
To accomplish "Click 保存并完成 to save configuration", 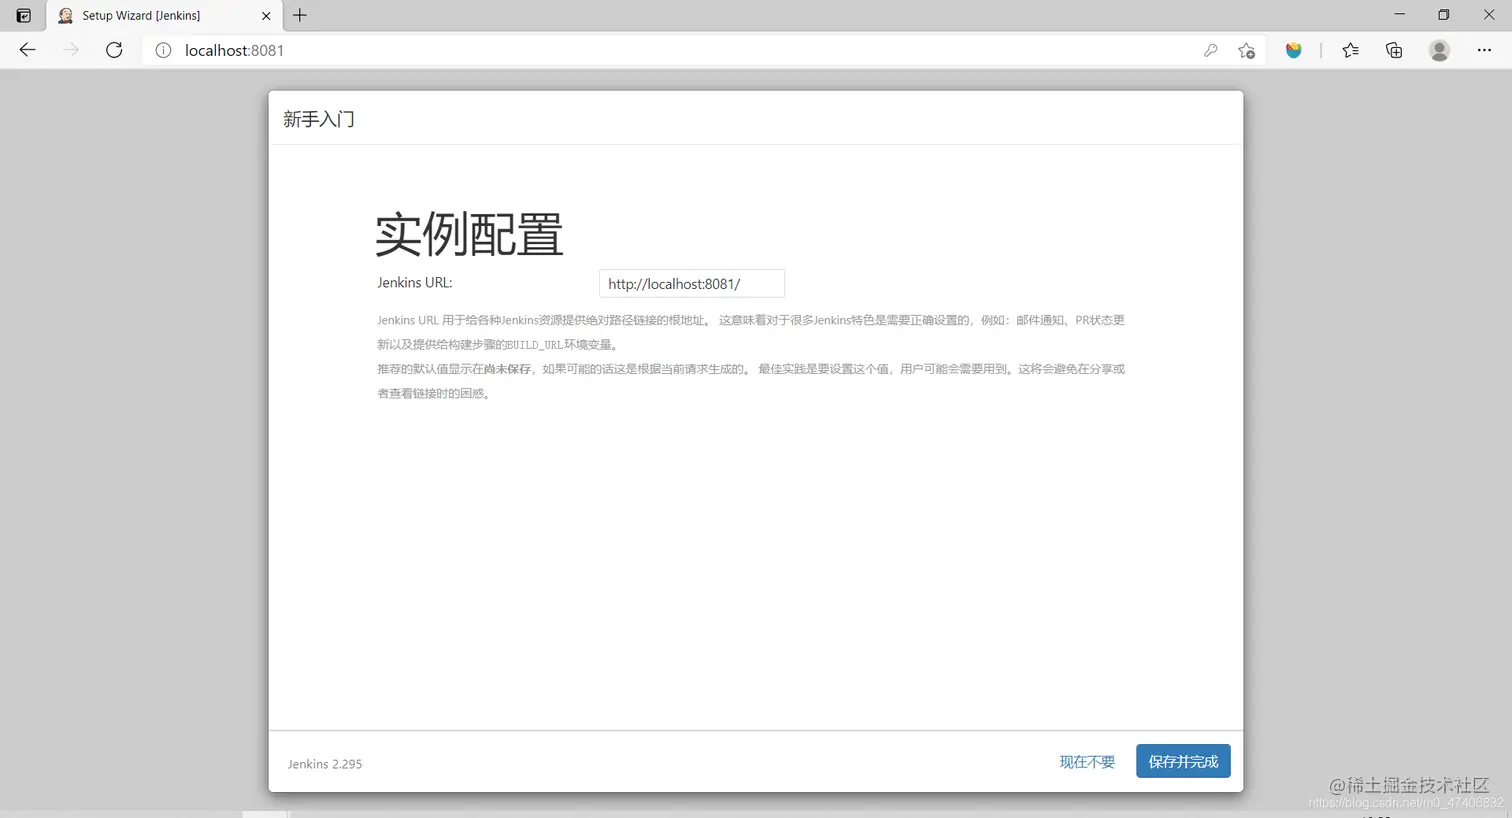I will pyautogui.click(x=1183, y=761).
